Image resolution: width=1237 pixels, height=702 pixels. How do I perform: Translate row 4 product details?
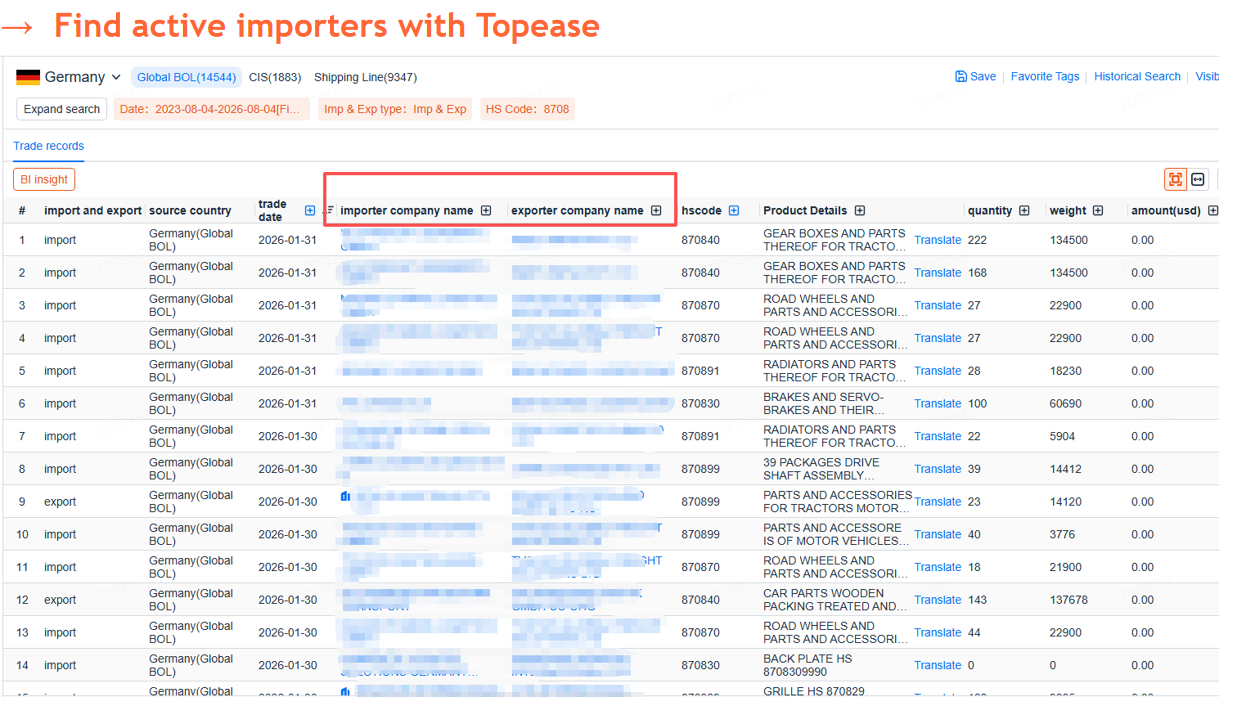click(937, 338)
